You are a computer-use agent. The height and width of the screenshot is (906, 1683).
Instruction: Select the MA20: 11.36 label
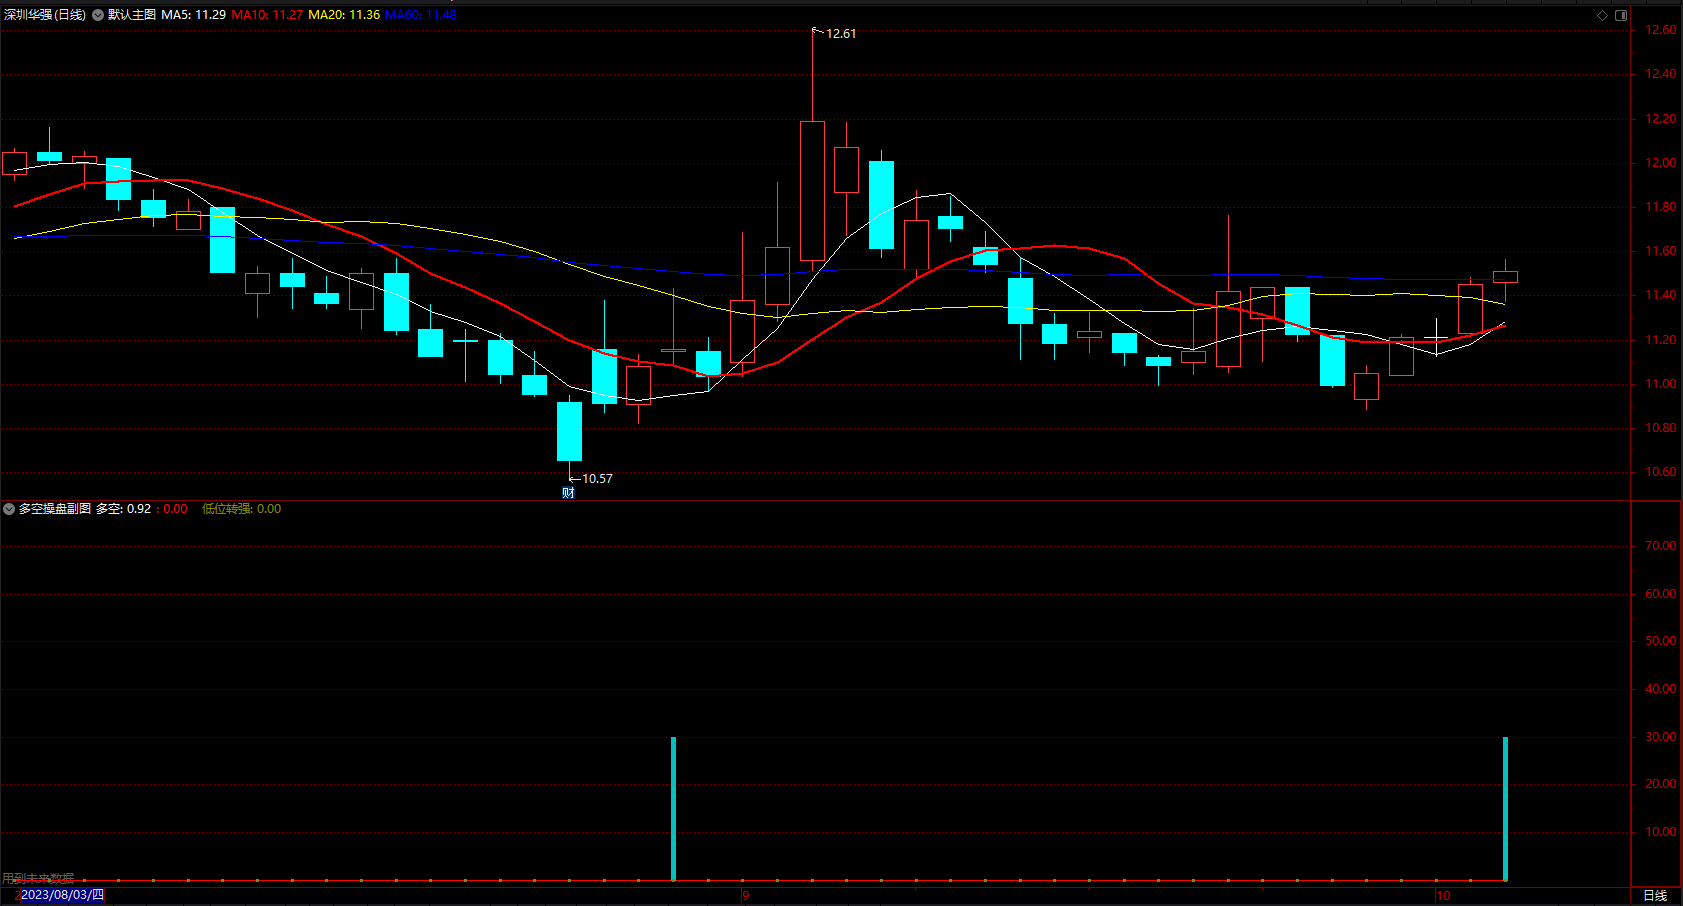coord(344,15)
